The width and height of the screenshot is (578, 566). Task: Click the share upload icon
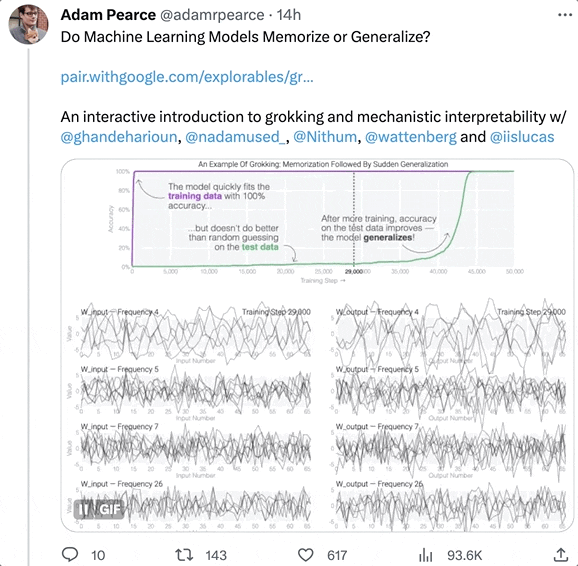coord(560,554)
